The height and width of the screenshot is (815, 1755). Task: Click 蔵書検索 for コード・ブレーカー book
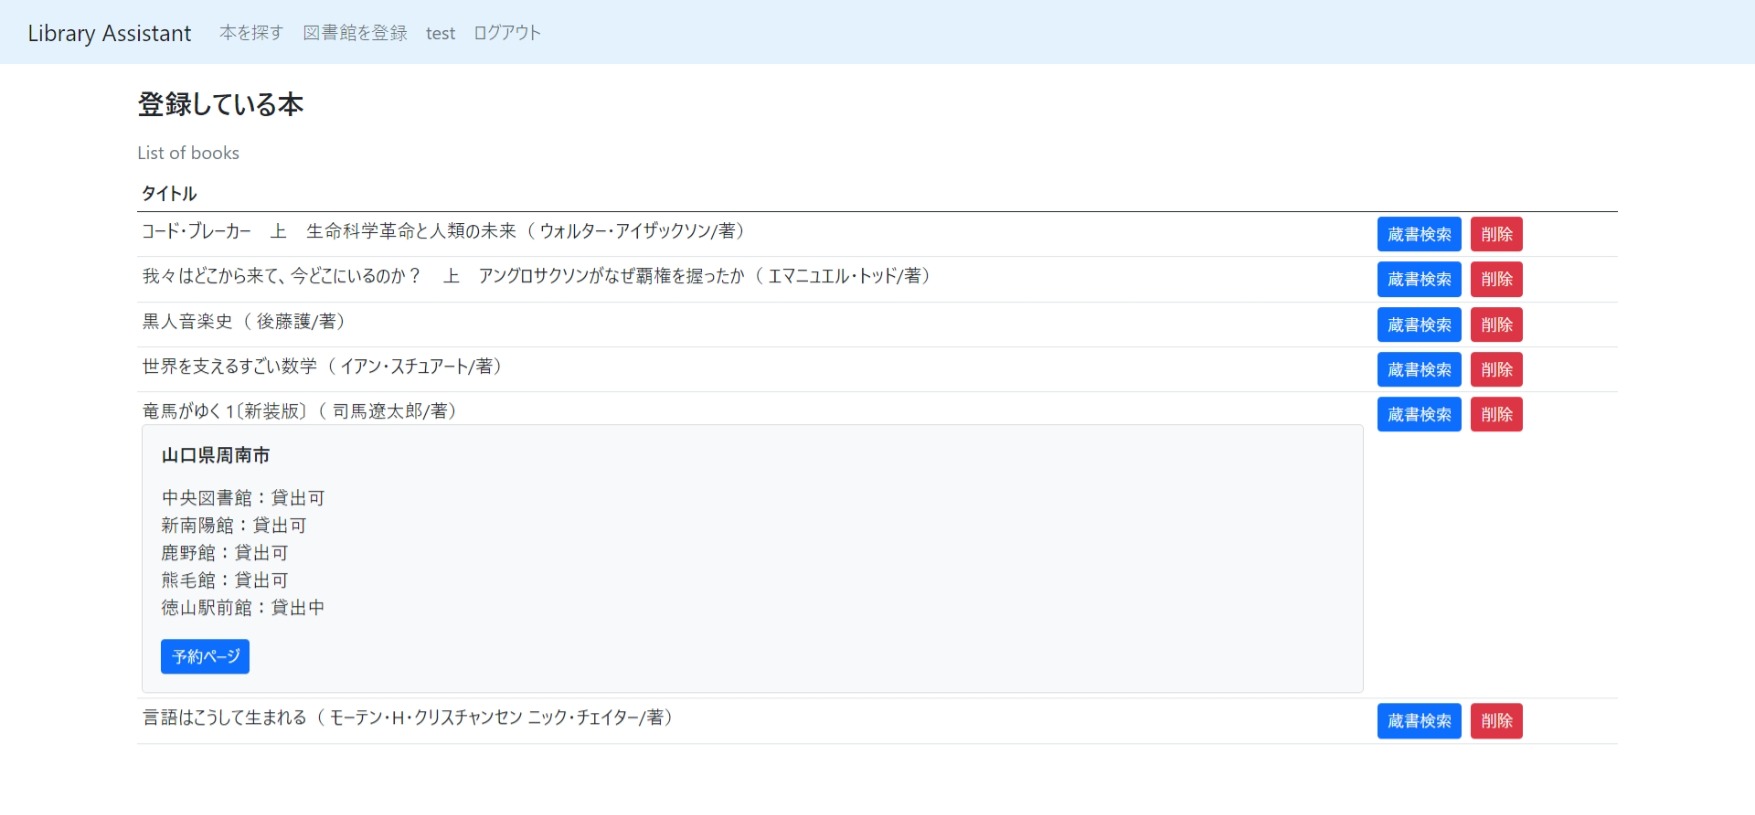pos(1418,234)
